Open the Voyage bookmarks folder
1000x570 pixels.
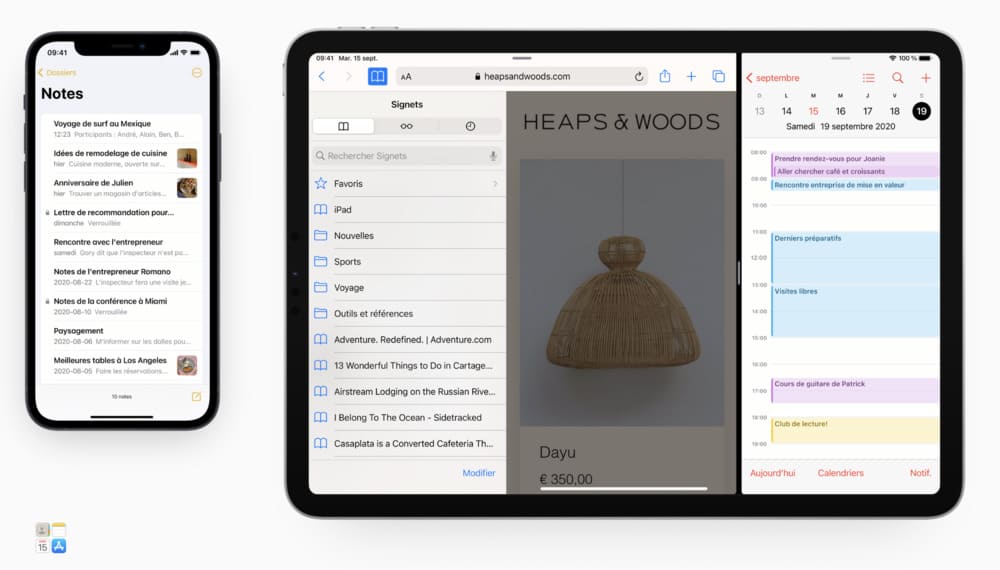407,288
